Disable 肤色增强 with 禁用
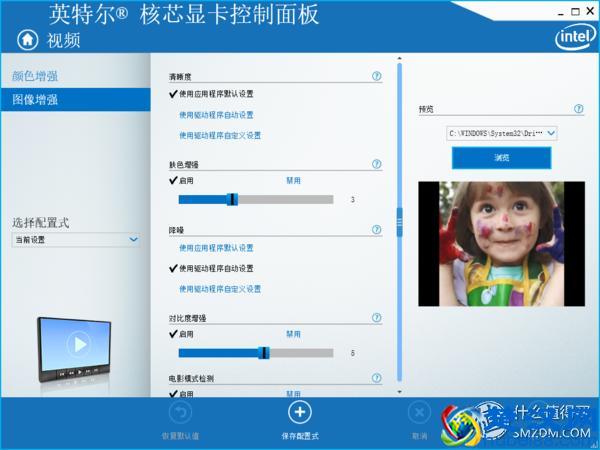 293,180
